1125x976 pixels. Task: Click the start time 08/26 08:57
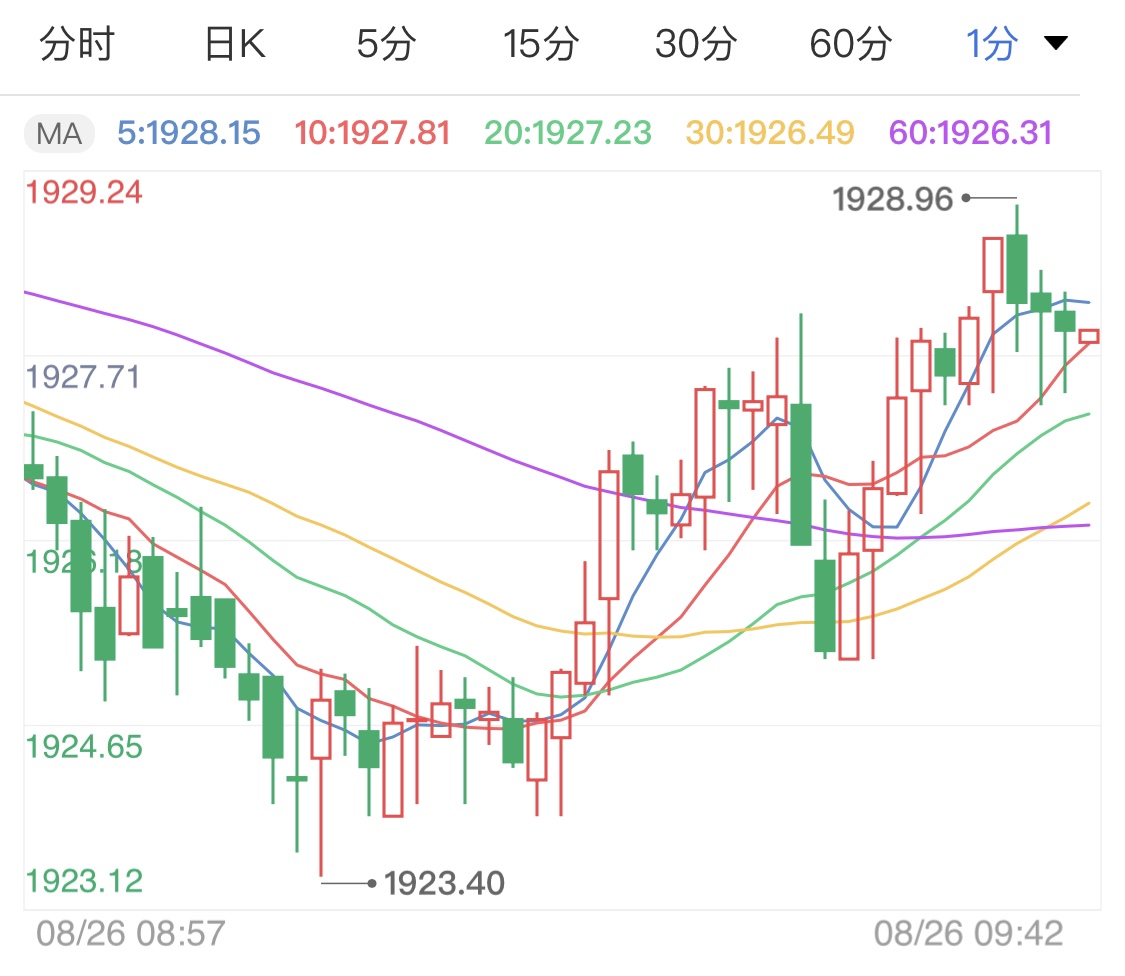131,934
